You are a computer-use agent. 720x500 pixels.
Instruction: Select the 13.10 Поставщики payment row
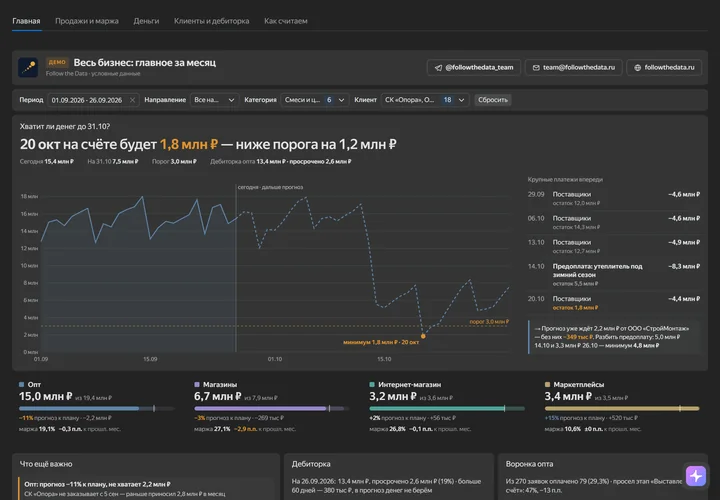[613, 246]
